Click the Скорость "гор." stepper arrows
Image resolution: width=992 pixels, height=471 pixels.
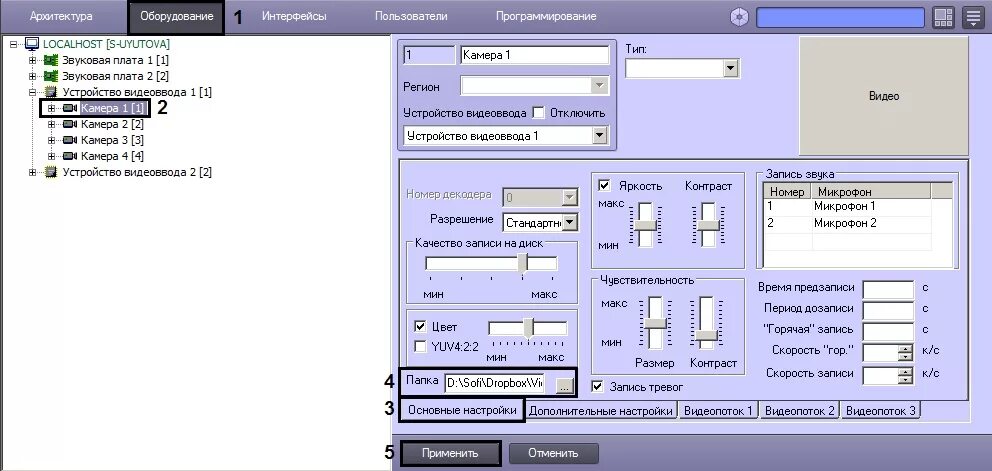click(x=906, y=352)
